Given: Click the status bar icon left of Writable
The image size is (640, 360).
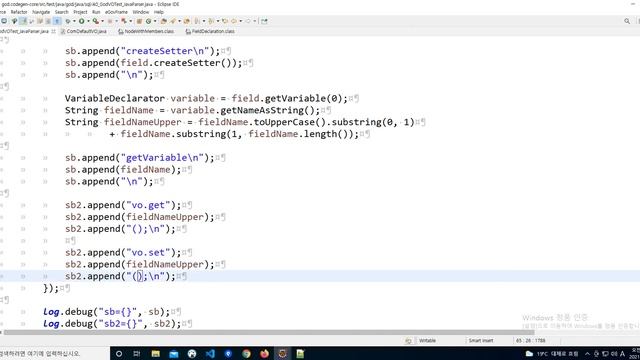Looking at the screenshot, I should (408, 340).
